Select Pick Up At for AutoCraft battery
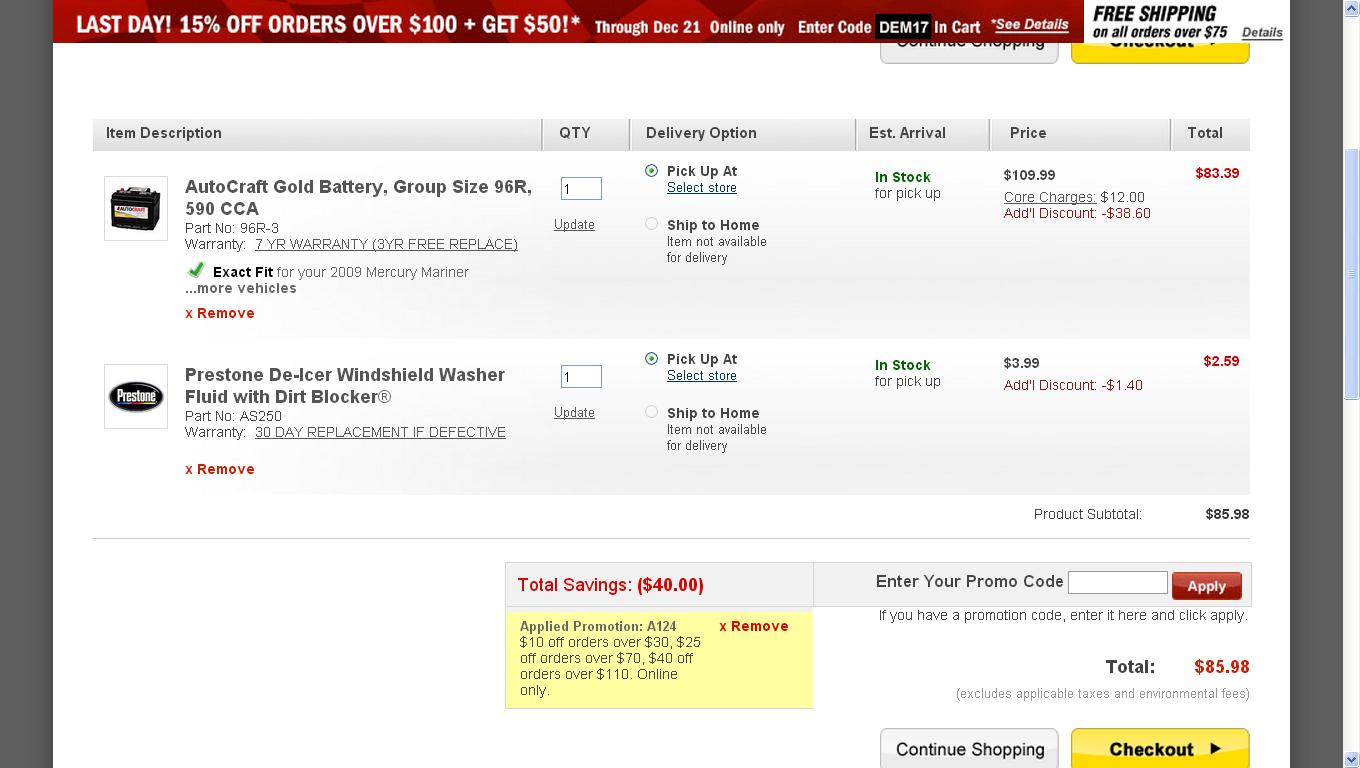This screenshot has width=1360, height=768. (x=652, y=171)
